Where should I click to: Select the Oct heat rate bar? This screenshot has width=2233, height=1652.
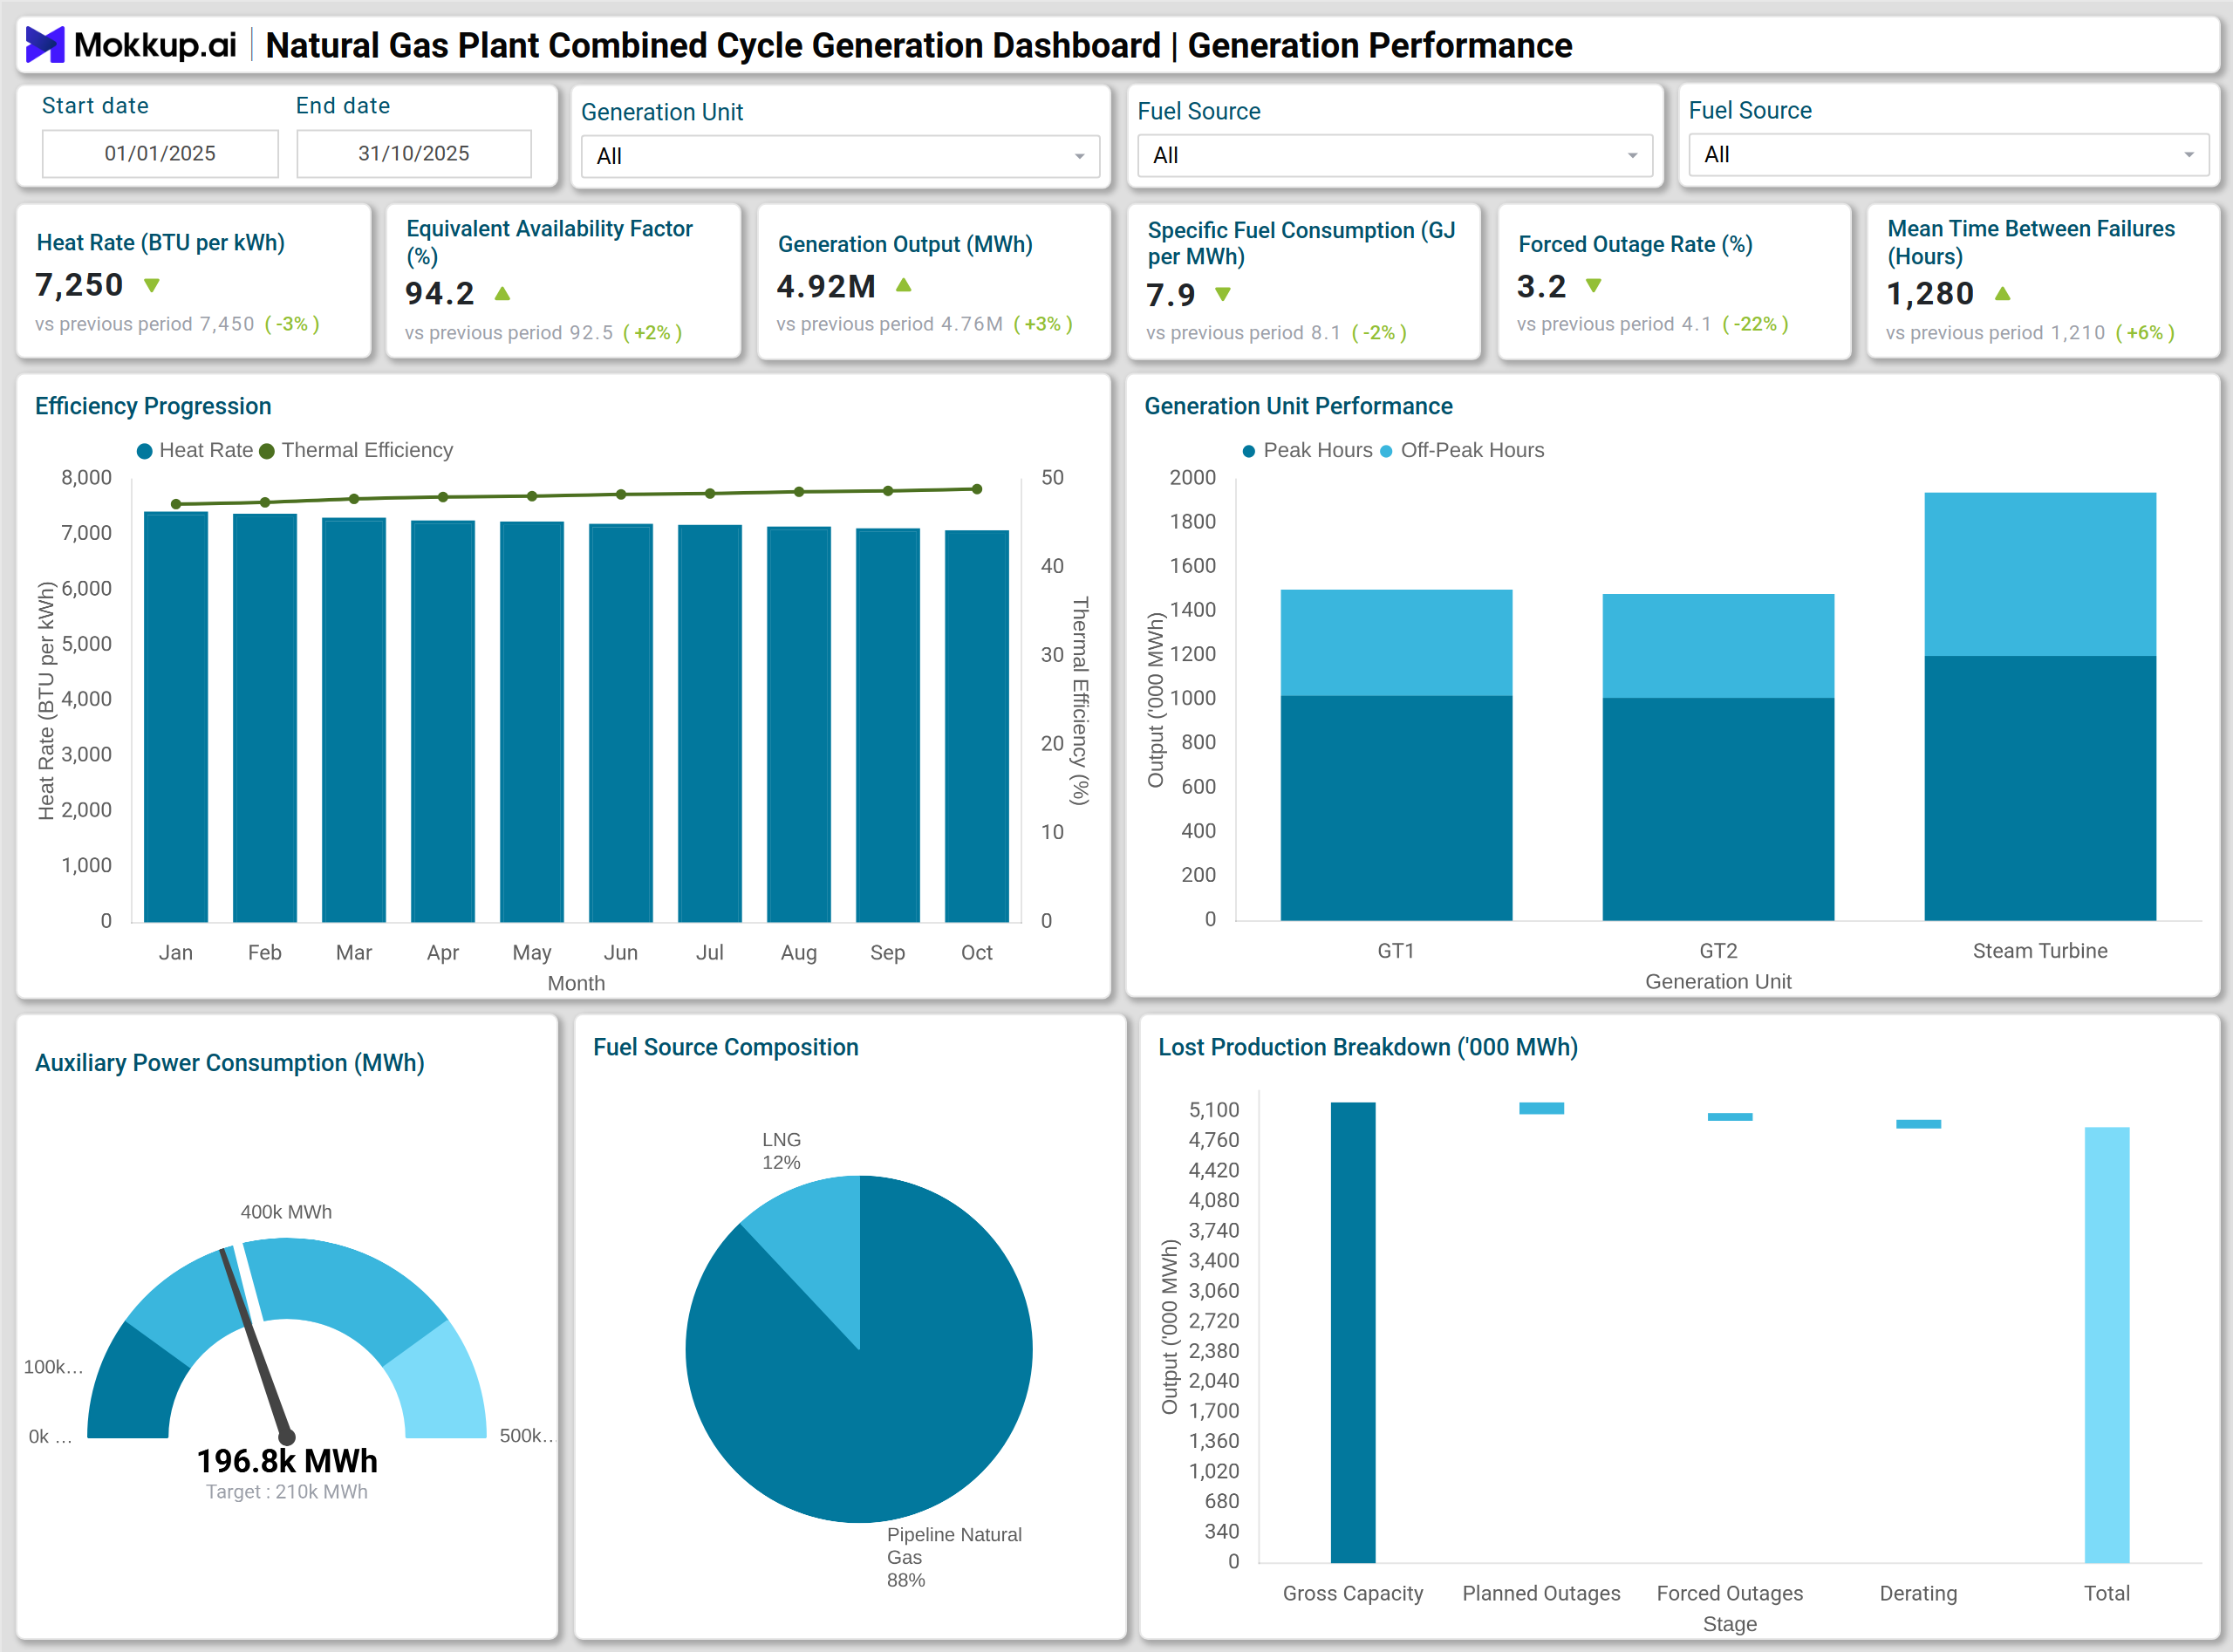pos(977,726)
